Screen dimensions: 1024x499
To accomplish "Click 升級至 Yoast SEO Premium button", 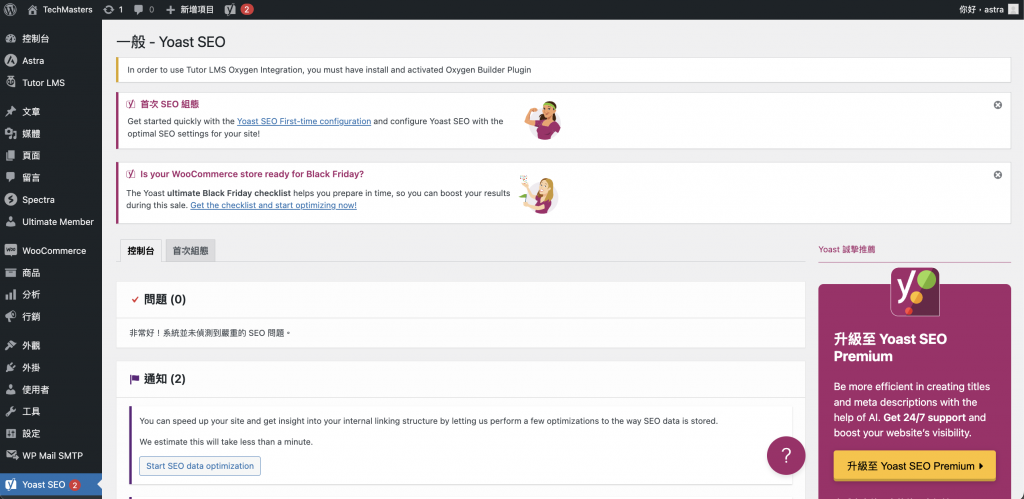I will [x=914, y=466].
